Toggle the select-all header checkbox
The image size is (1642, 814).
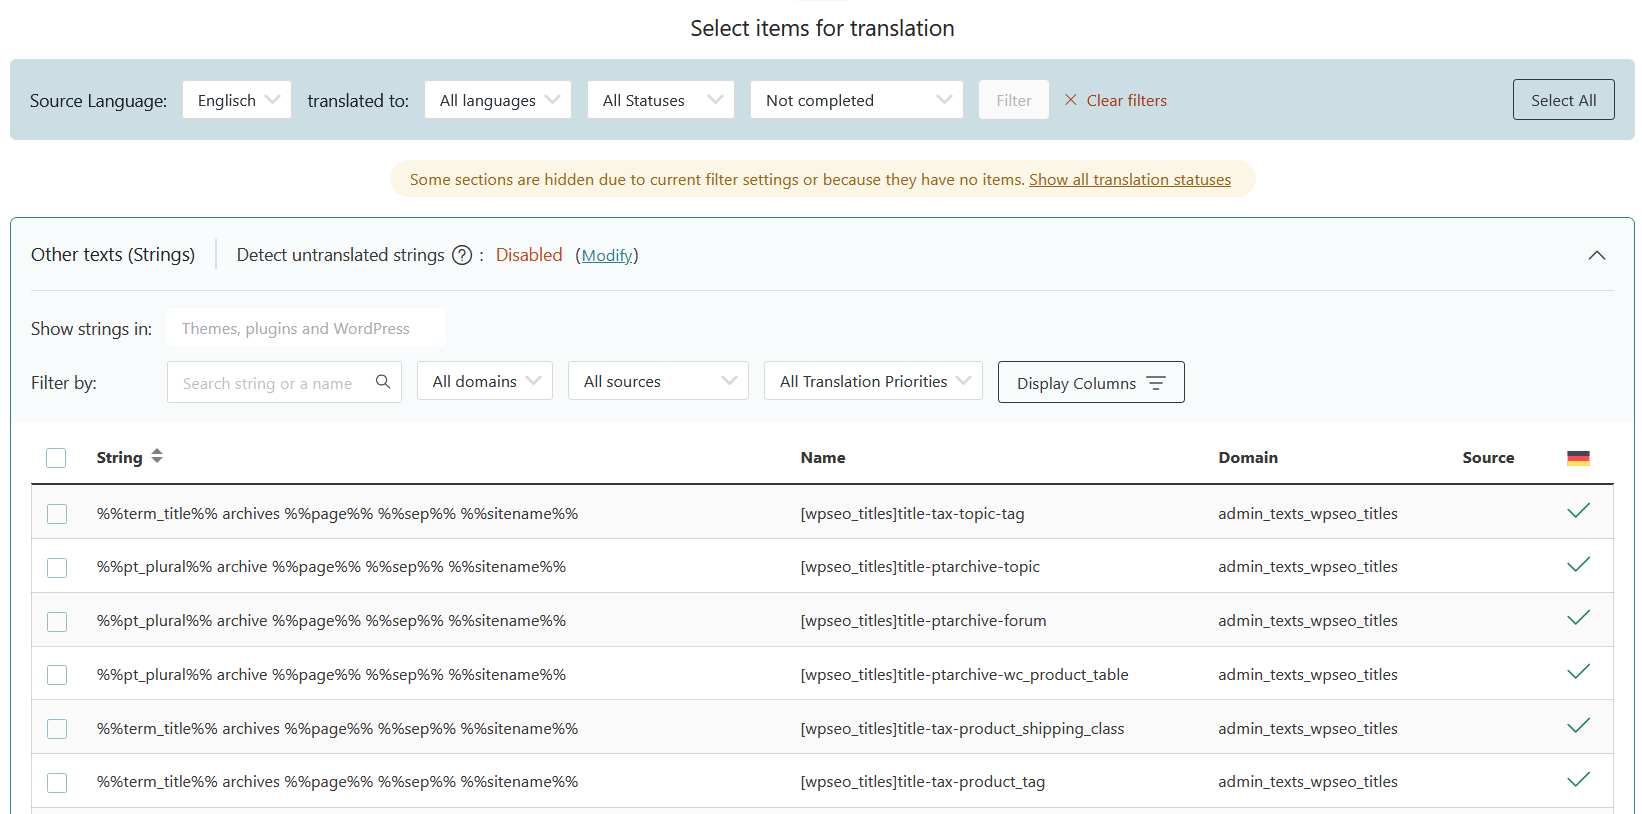point(56,458)
